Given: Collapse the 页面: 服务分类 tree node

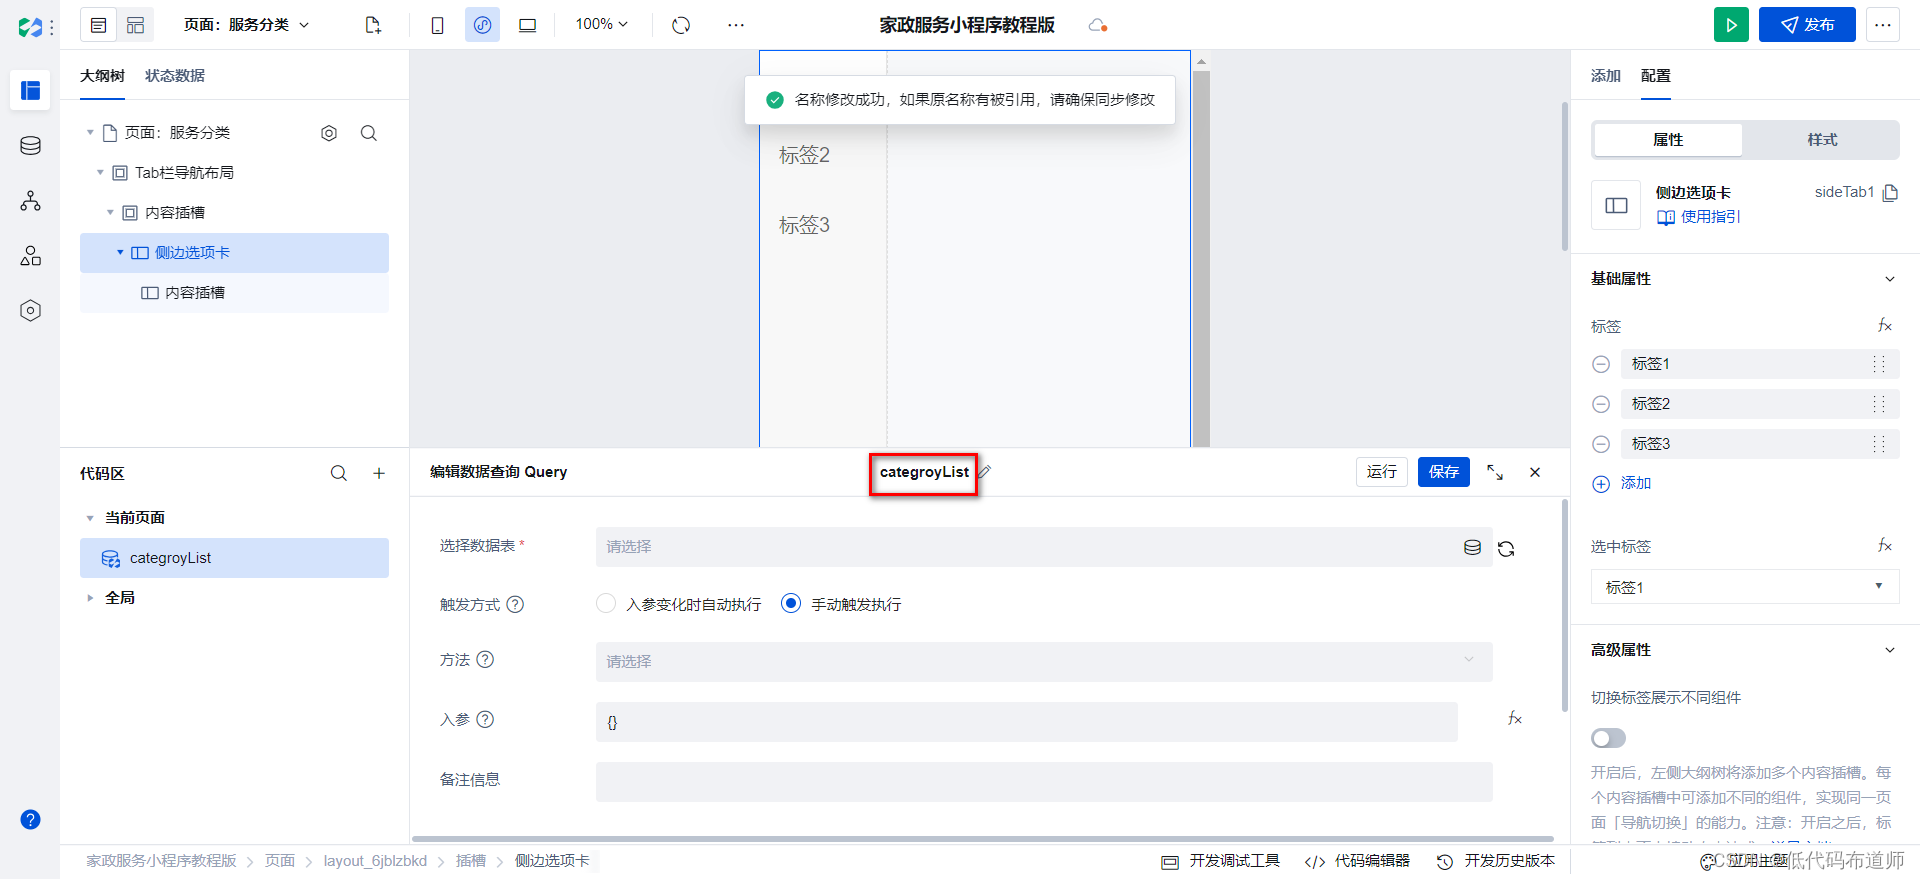Looking at the screenshot, I should (x=90, y=133).
